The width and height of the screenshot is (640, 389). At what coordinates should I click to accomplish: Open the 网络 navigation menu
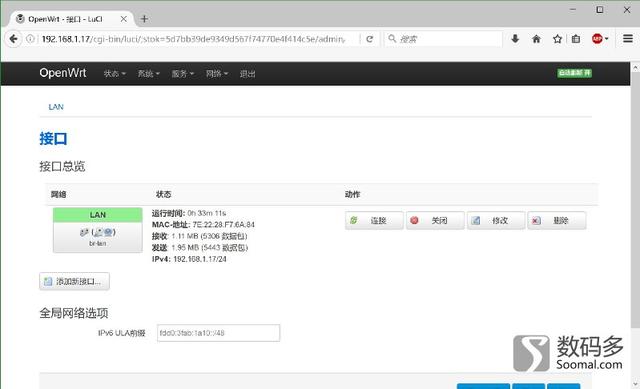pyautogui.click(x=216, y=74)
